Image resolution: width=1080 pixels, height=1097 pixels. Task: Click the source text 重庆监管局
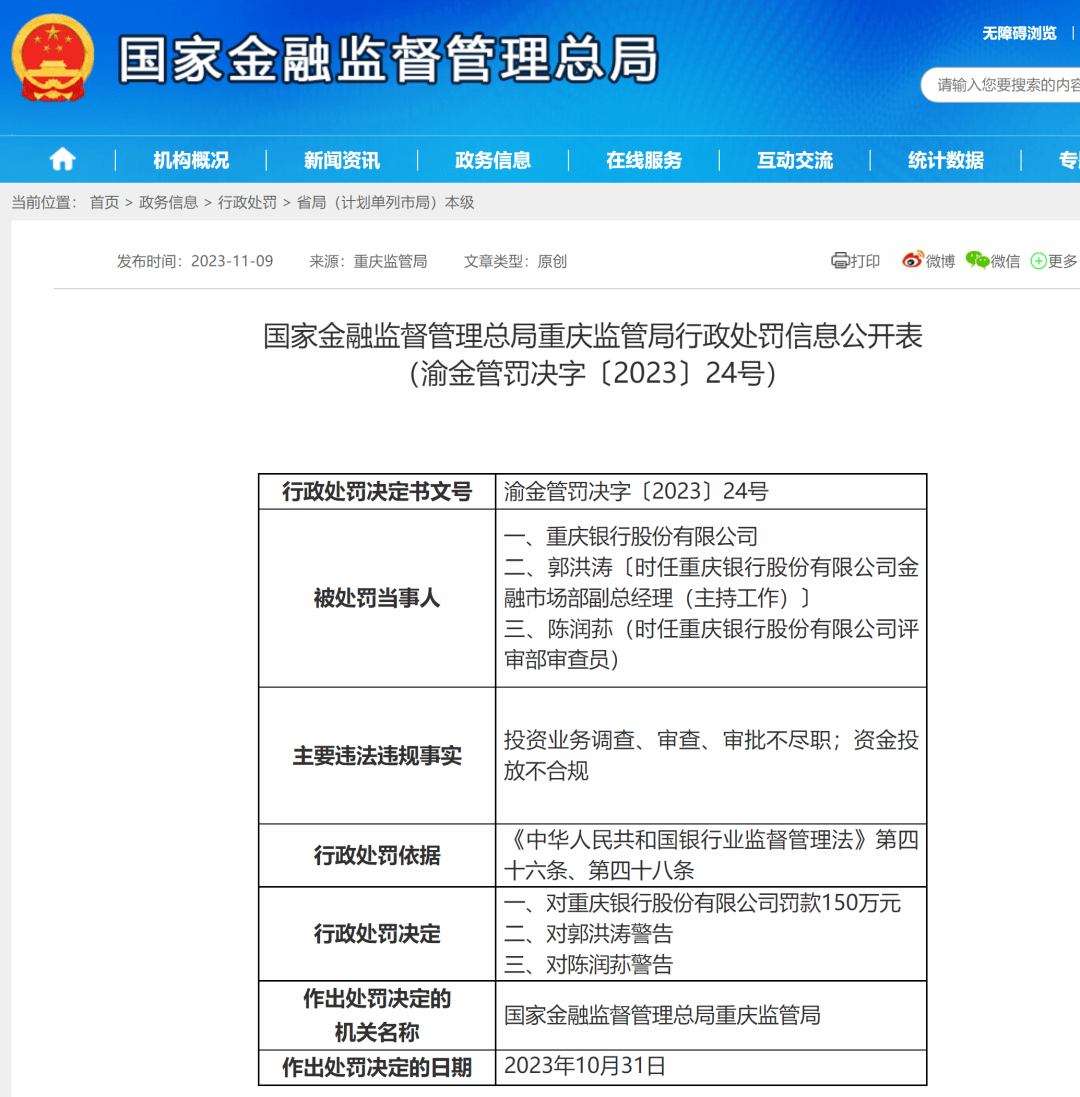390,261
